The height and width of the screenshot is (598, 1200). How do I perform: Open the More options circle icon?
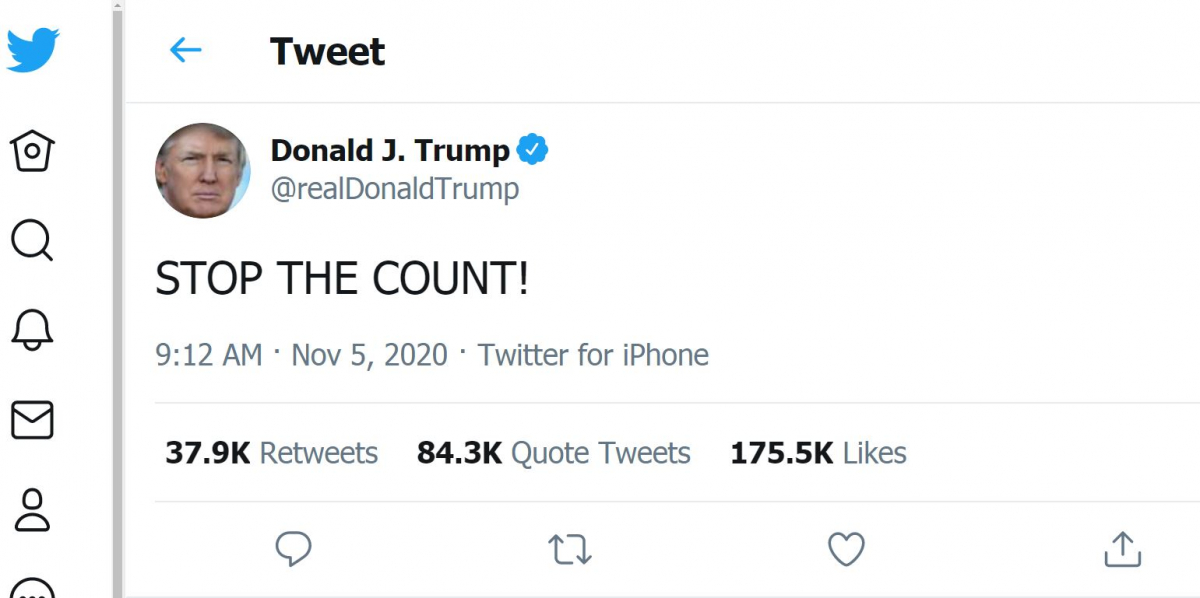32,588
